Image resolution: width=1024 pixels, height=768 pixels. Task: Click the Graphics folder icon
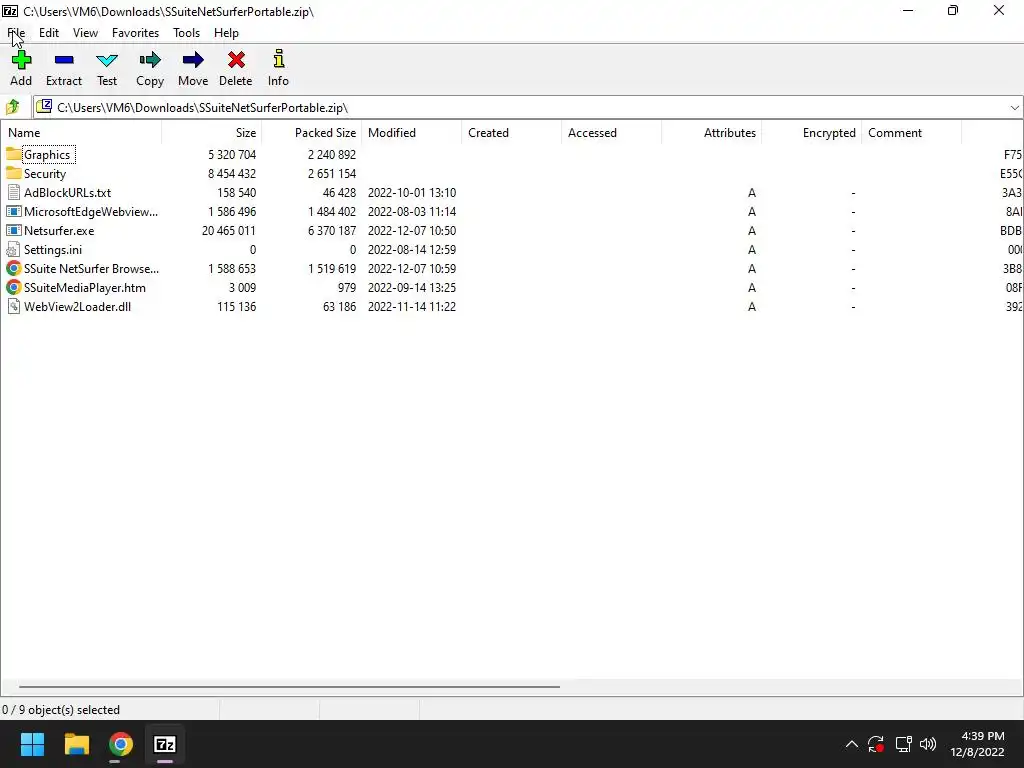pos(13,154)
